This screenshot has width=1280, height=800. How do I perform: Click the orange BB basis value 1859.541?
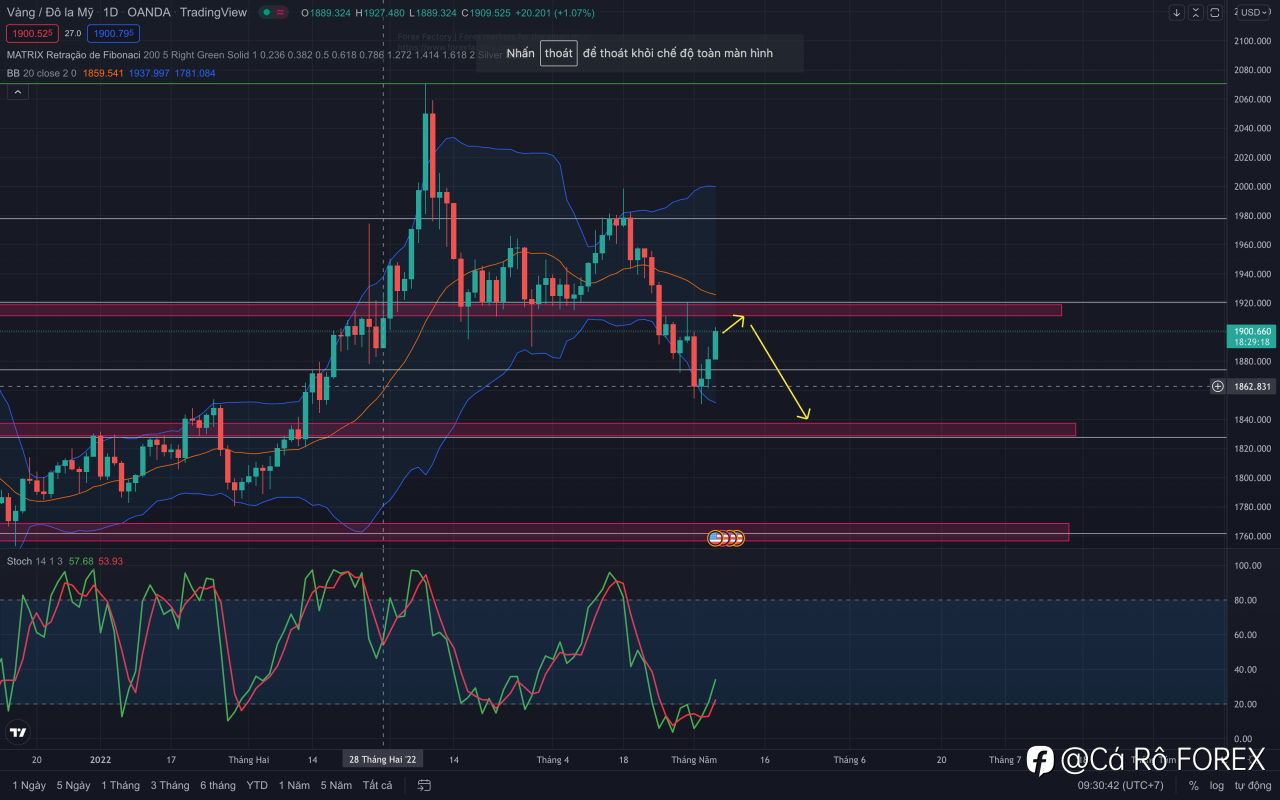[x=102, y=73]
